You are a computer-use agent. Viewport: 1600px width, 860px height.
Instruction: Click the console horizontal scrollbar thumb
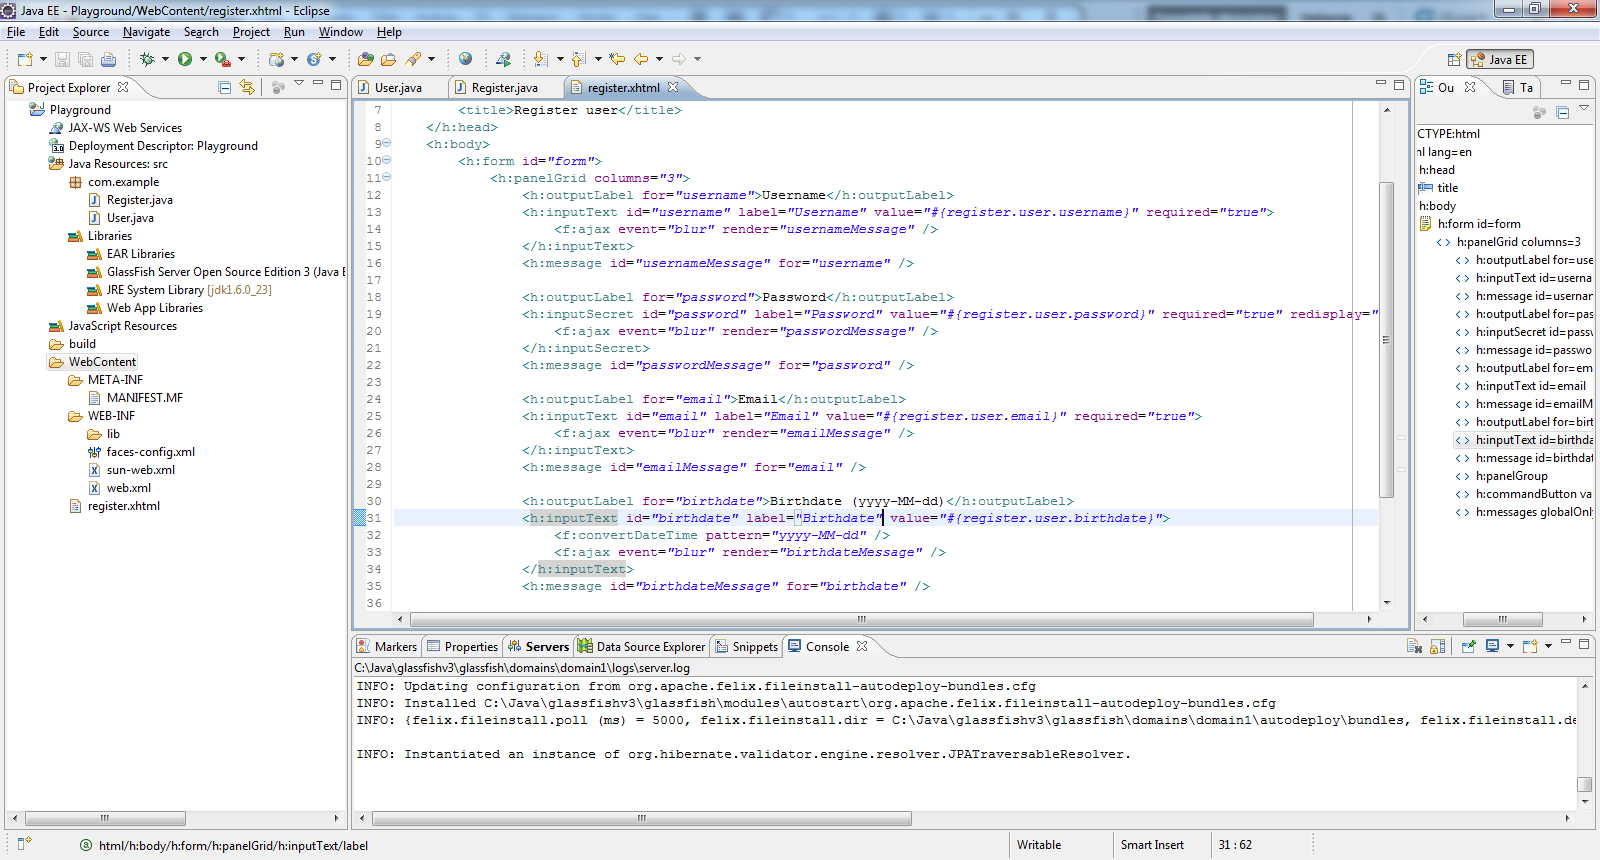[641, 818]
